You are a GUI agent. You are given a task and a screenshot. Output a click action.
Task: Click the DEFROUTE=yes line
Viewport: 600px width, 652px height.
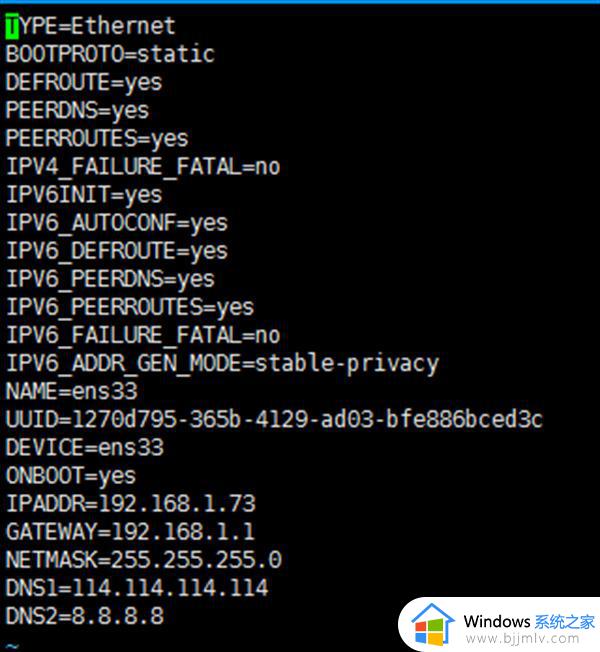tap(84, 81)
